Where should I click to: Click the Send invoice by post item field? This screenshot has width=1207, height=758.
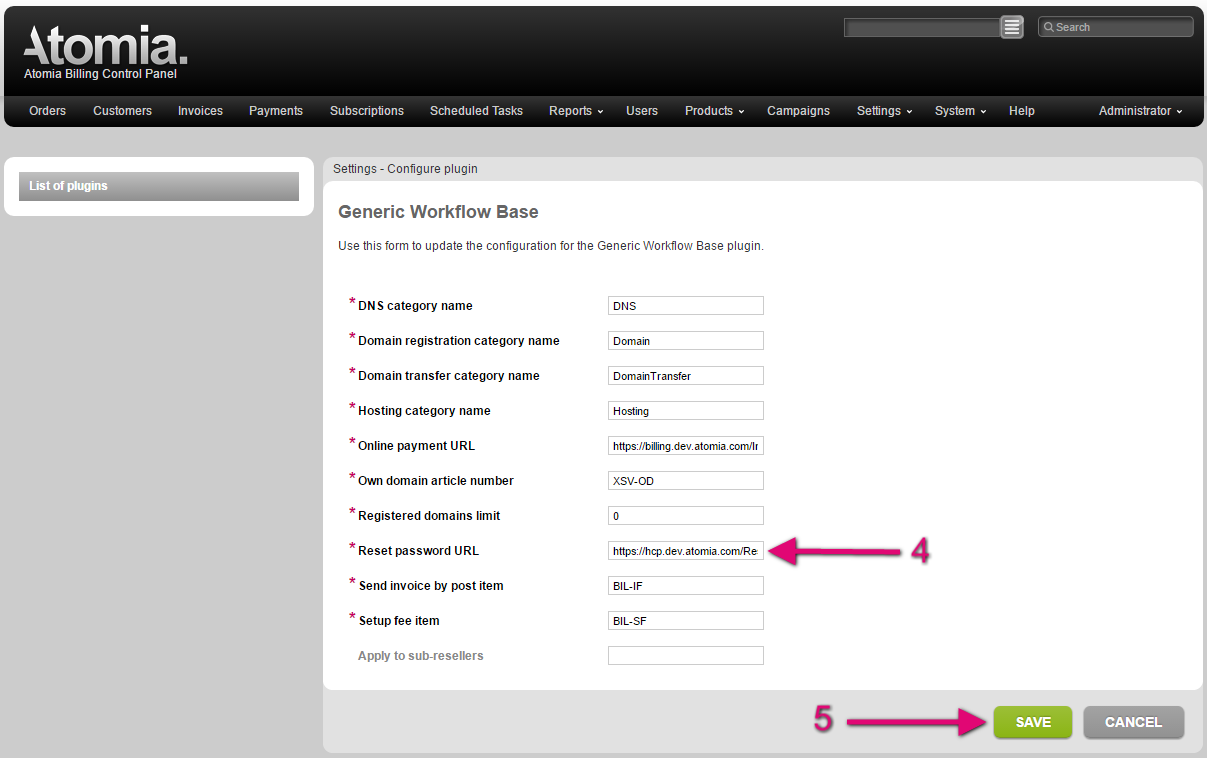click(686, 586)
